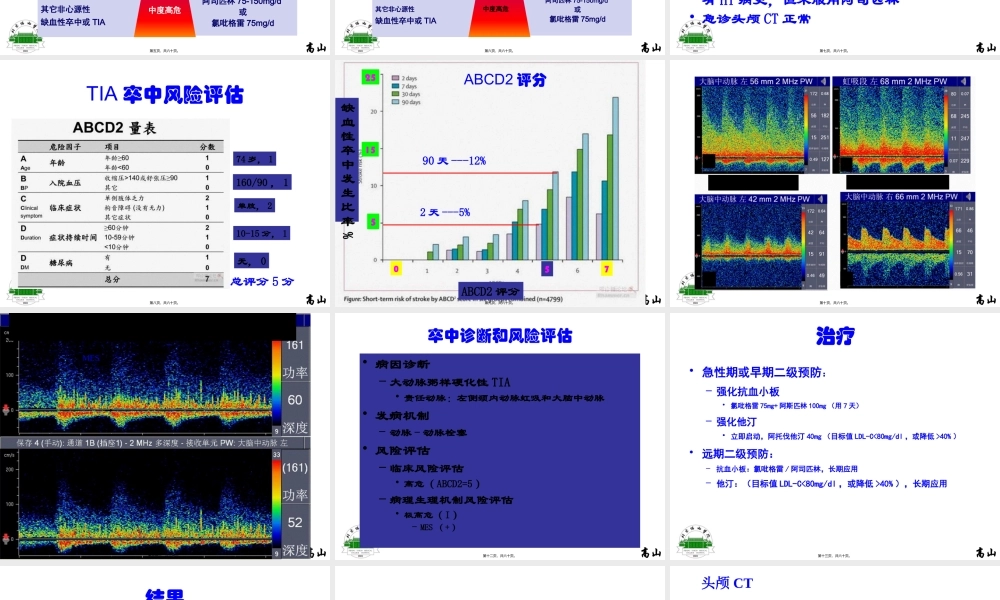Expand the highlighted score 5 marker on the chart axis
1000x600 pixels.
click(547, 269)
